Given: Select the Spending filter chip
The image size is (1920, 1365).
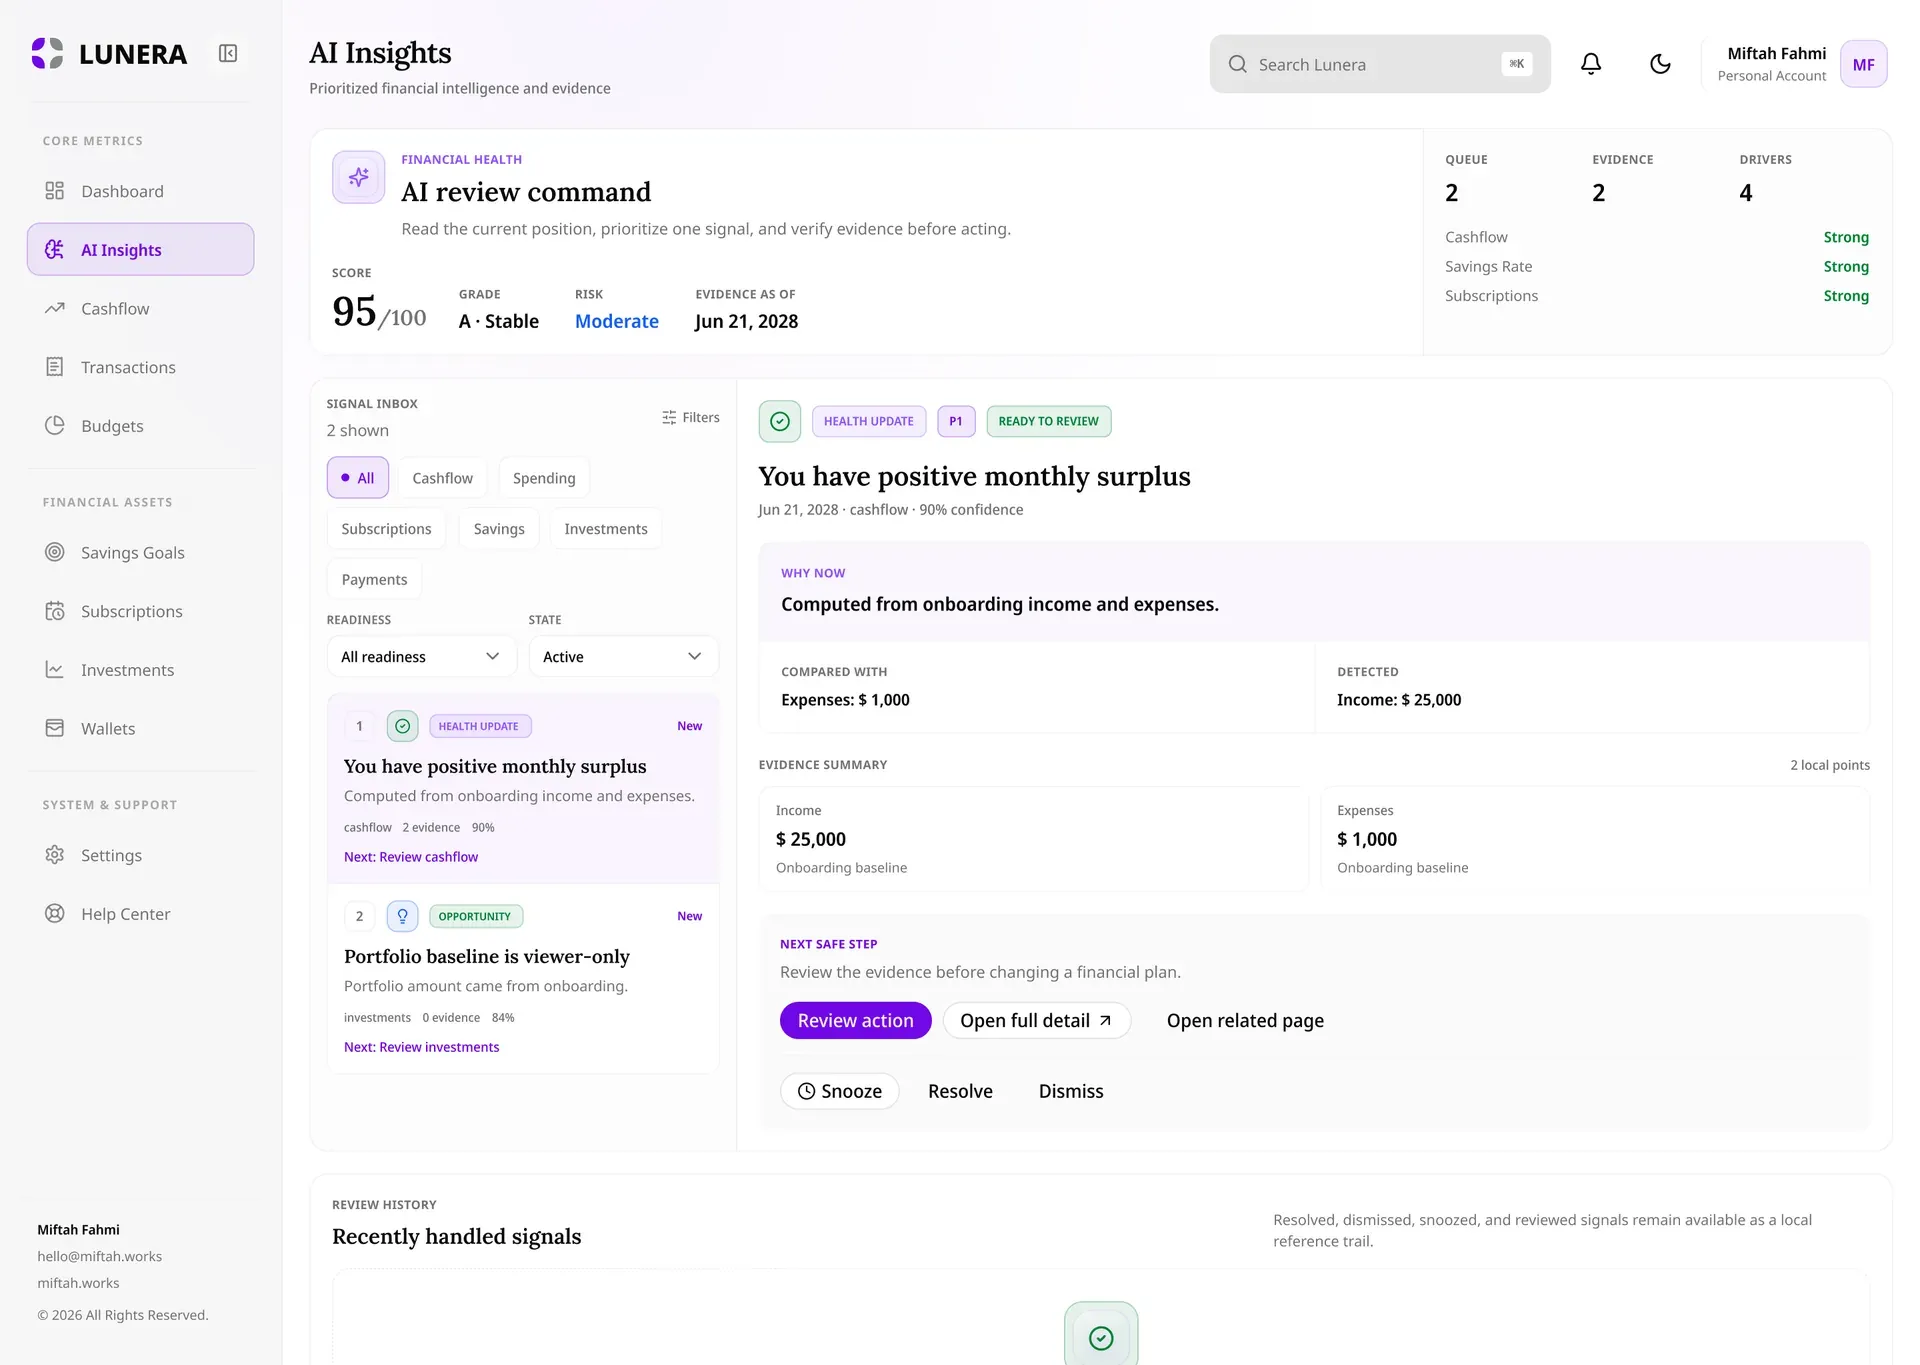Looking at the screenshot, I should click(544, 478).
